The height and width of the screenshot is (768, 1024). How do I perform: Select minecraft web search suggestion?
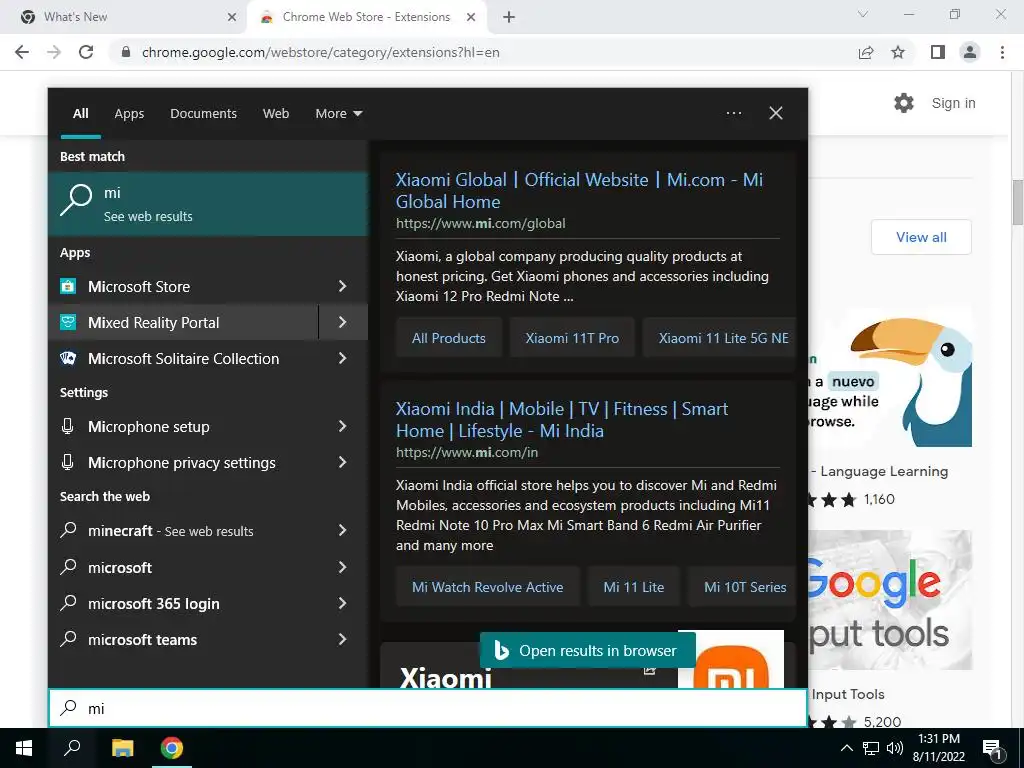[183, 530]
